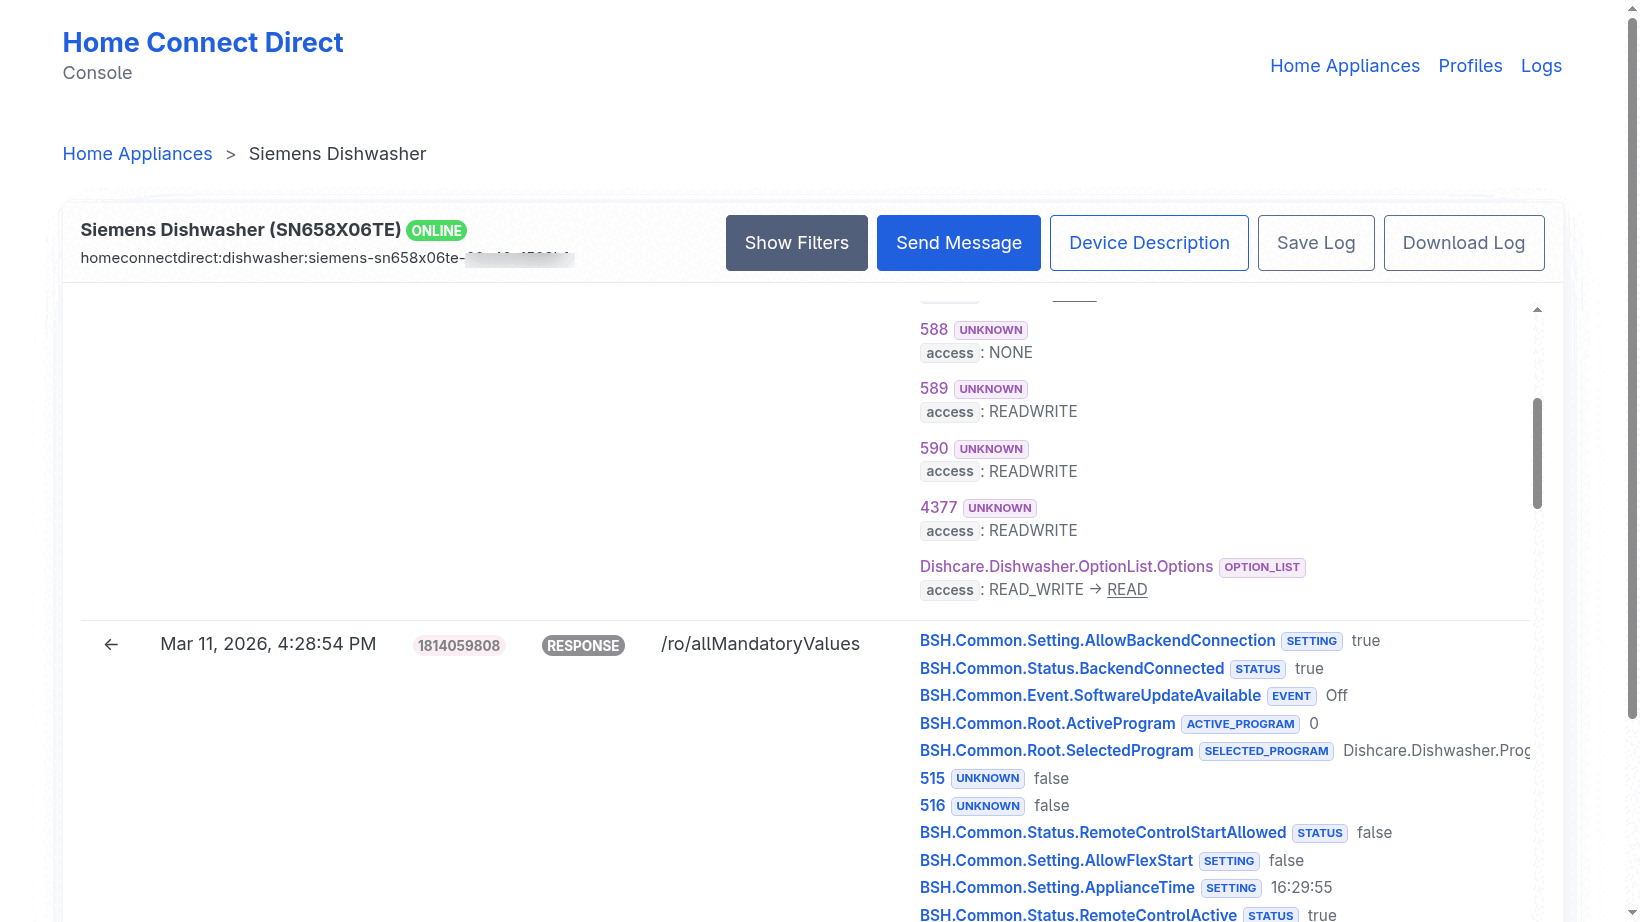Click the /ro/allMandatoryValues resource path
Image resolution: width=1640 pixels, height=922 pixels.
click(760, 644)
